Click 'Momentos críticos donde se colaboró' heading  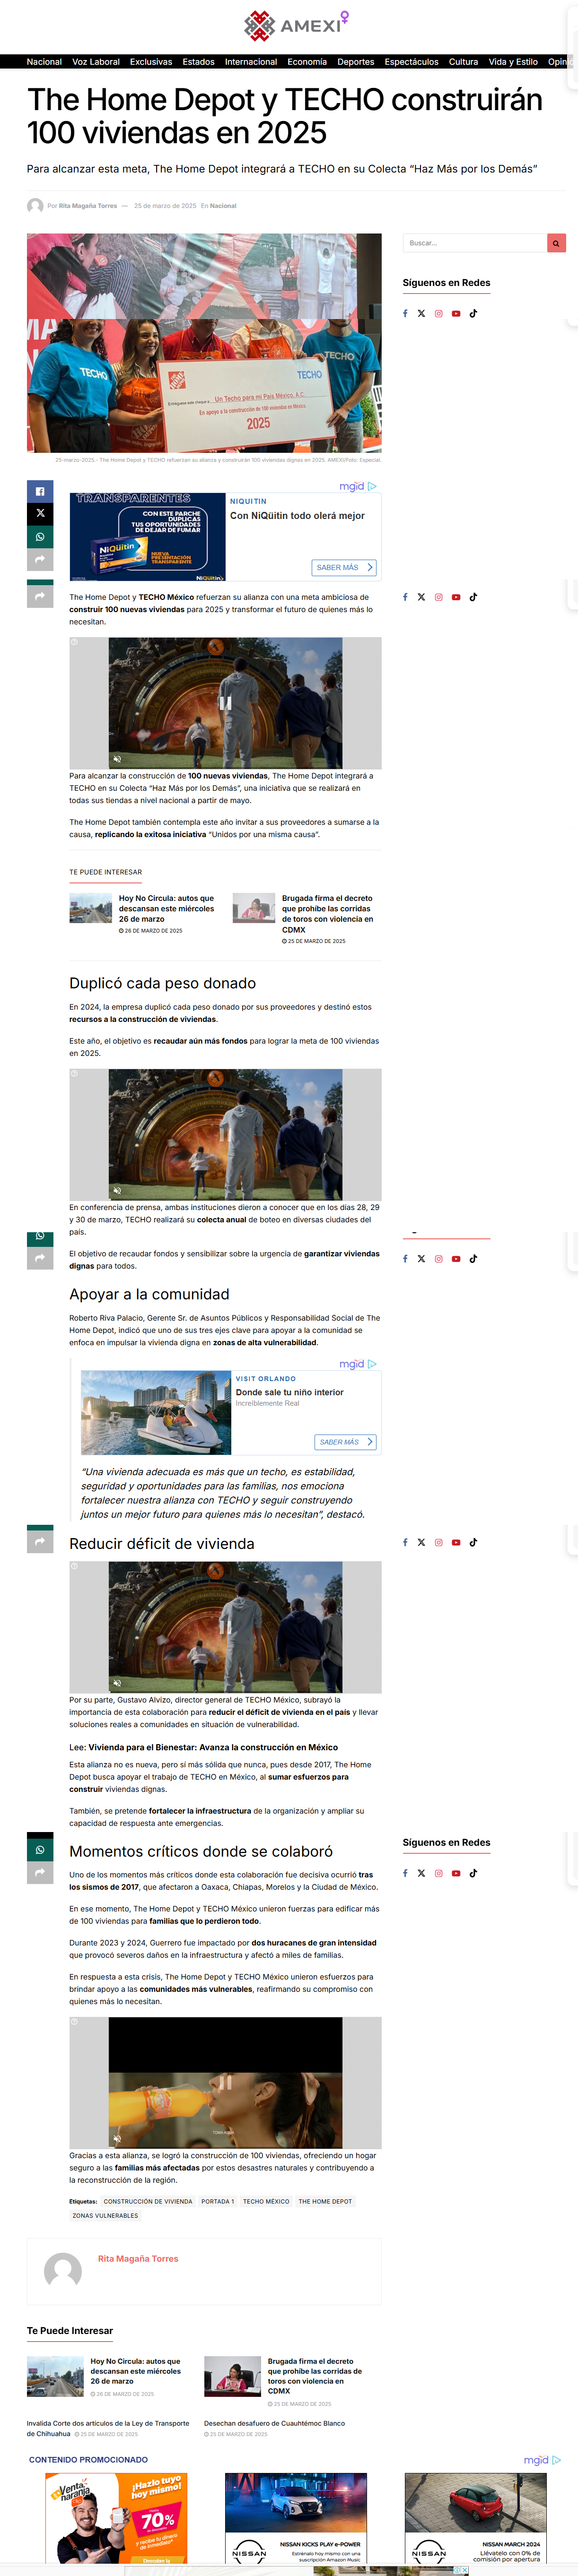pyautogui.click(x=201, y=1851)
